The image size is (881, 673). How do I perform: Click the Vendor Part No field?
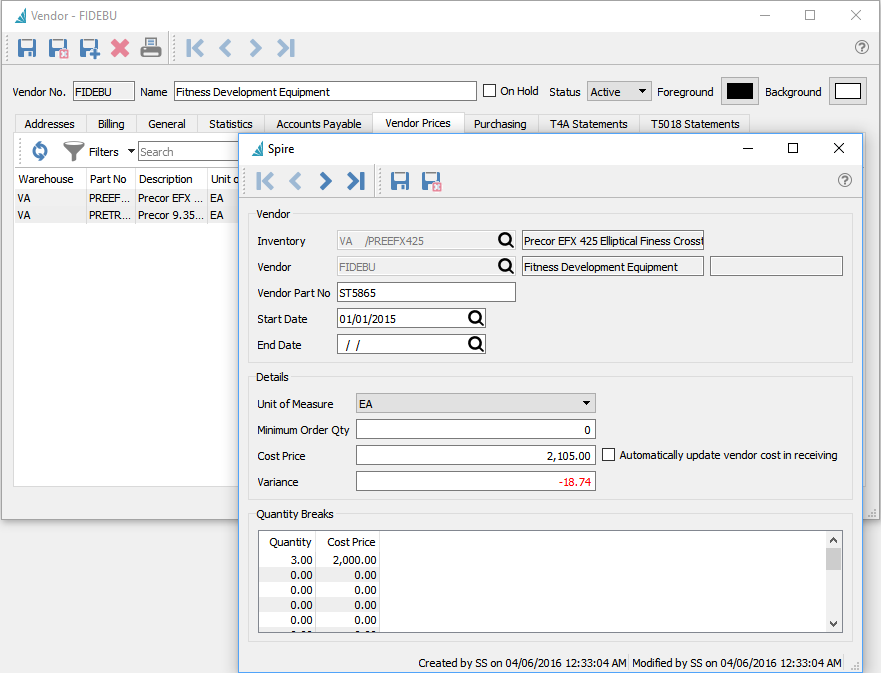click(426, 293)
